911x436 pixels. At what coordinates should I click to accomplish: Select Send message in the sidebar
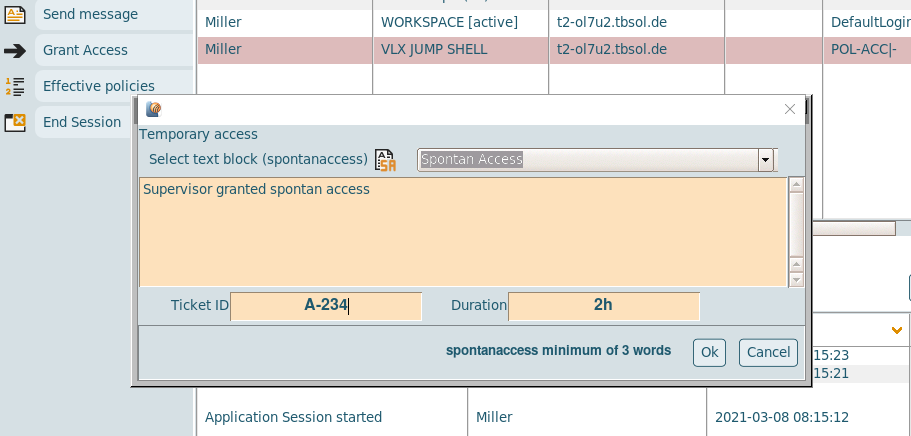pos(90,15)
